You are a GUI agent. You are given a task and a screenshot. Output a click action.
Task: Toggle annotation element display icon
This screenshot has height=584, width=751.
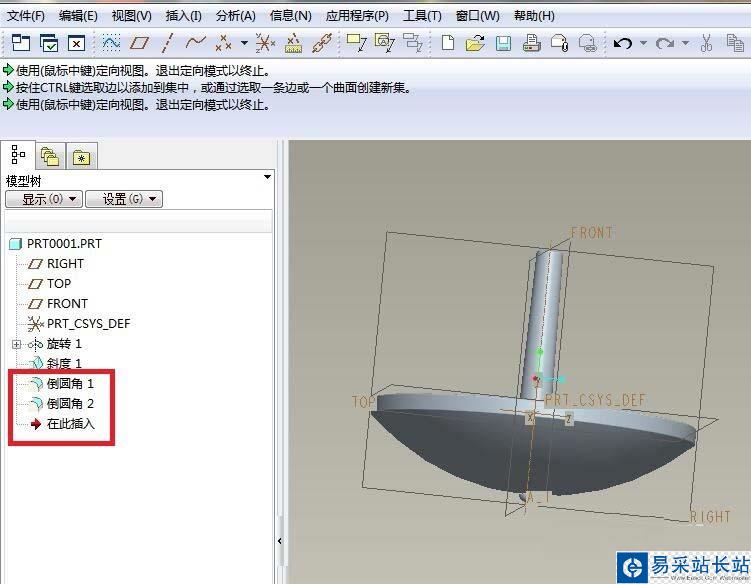point(385,43)
